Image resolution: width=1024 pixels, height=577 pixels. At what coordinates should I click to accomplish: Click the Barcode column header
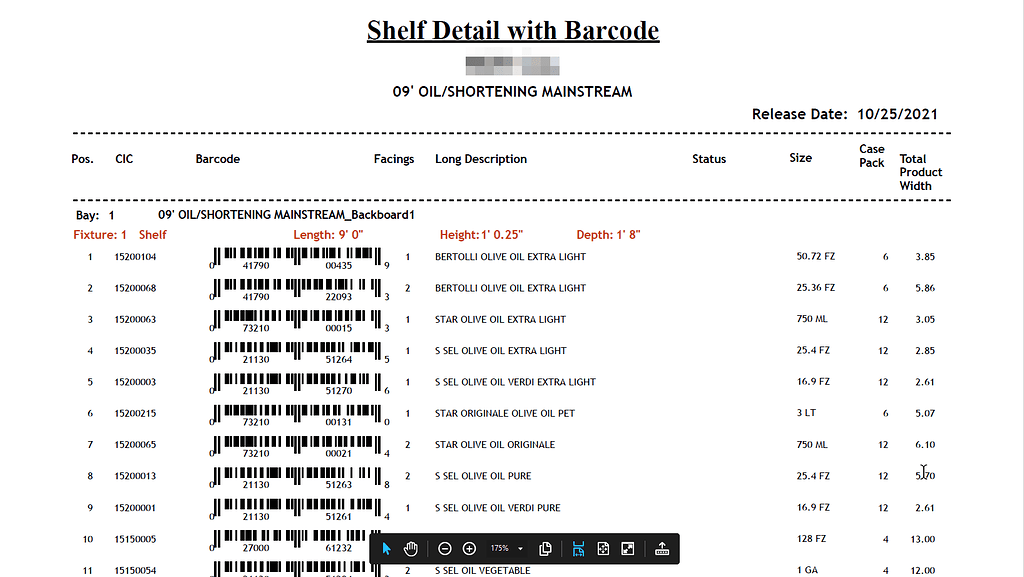point(217,159)
